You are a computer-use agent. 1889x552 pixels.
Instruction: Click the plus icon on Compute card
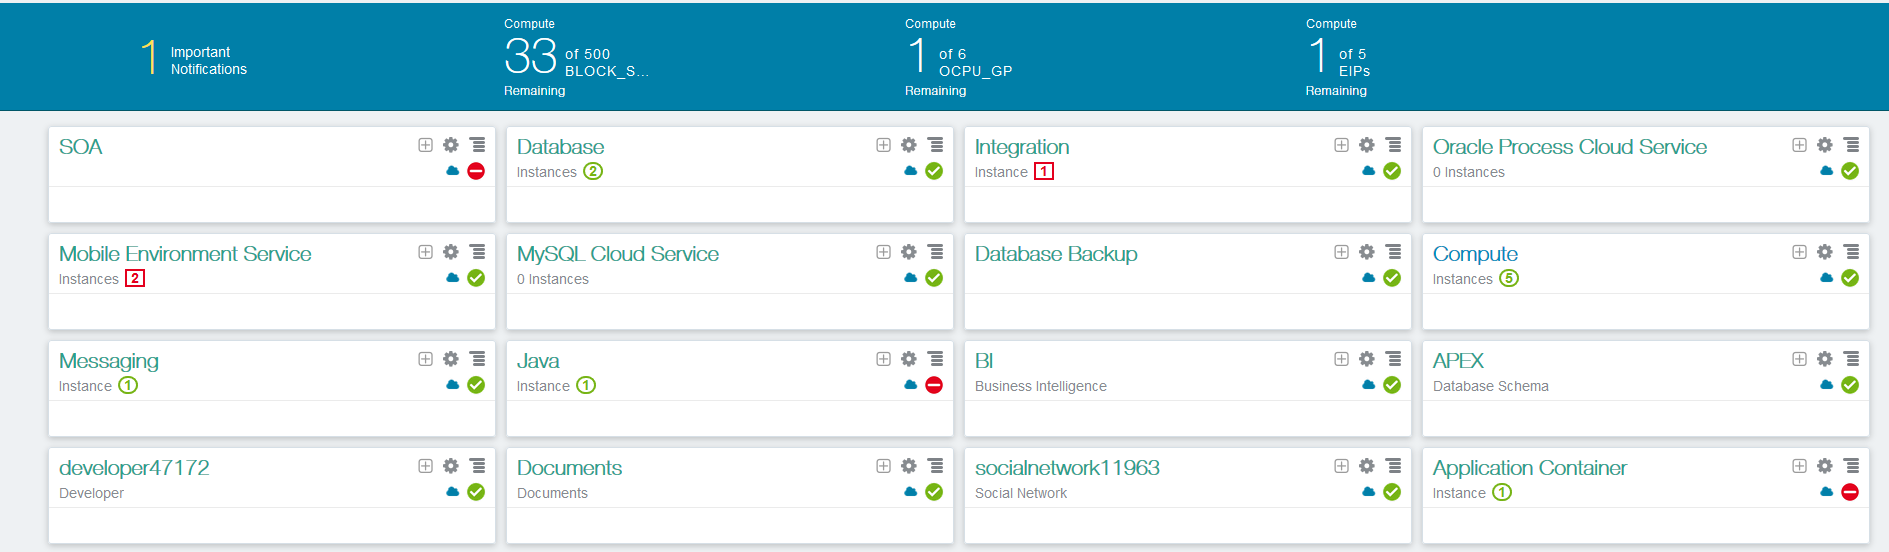(1800, 252)
